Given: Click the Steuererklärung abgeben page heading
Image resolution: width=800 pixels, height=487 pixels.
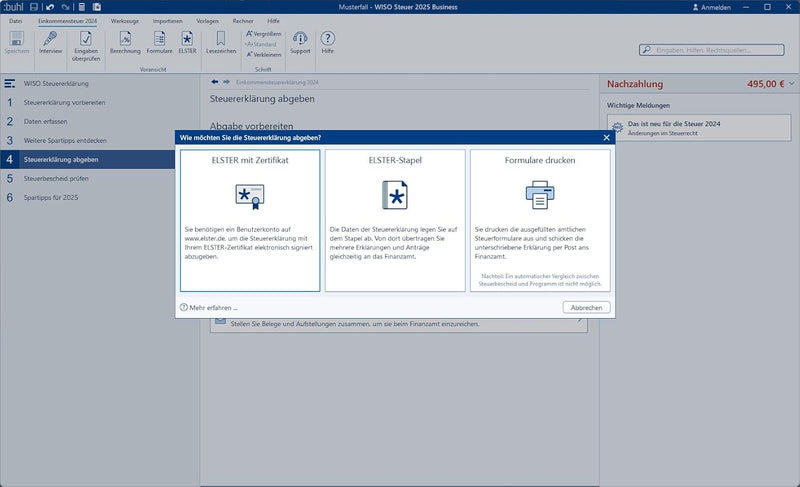Looking at the screenshot, I should (x=262, y=99).
